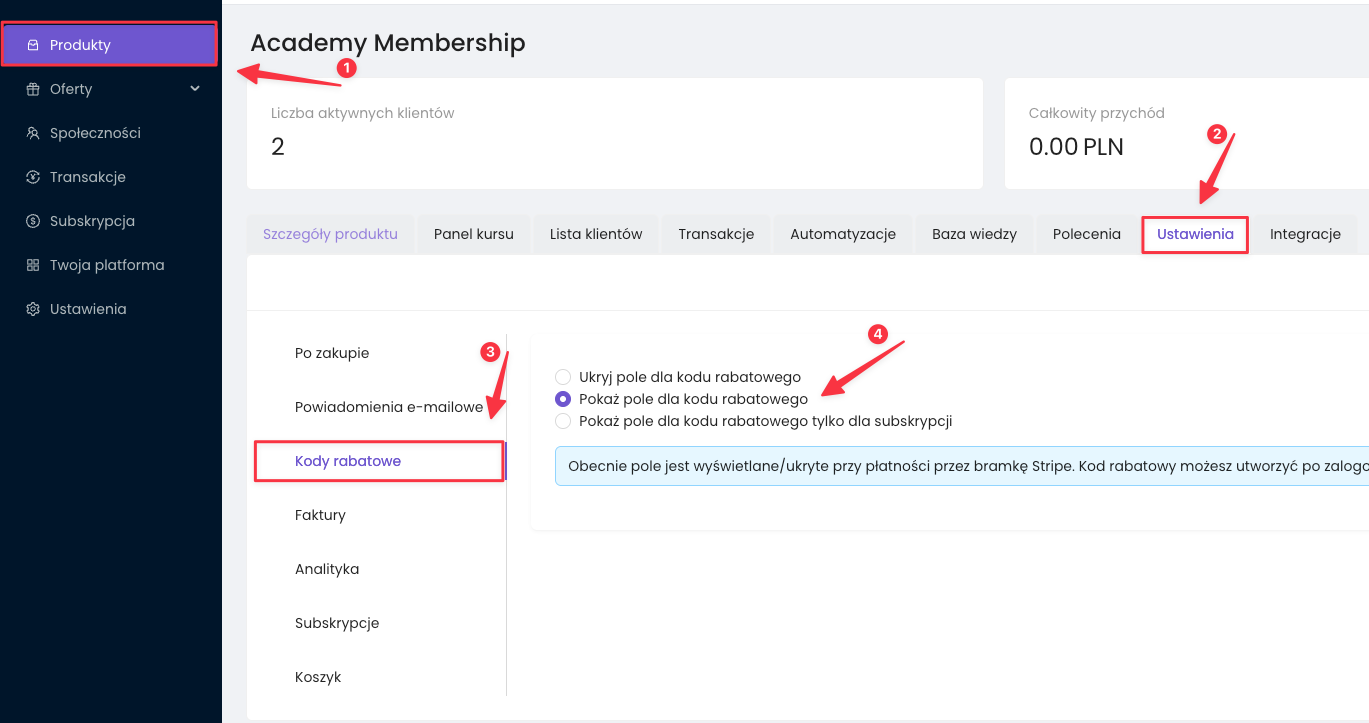1369x723 pixels.
Task: Open the Lista klientów tab
Action: coord(596,234)
